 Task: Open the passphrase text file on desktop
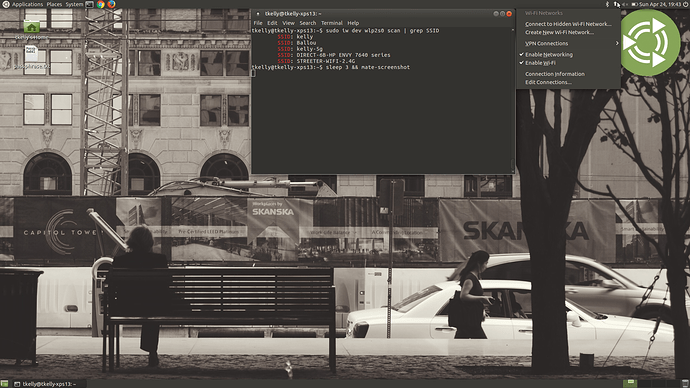[x=31, y=54]
